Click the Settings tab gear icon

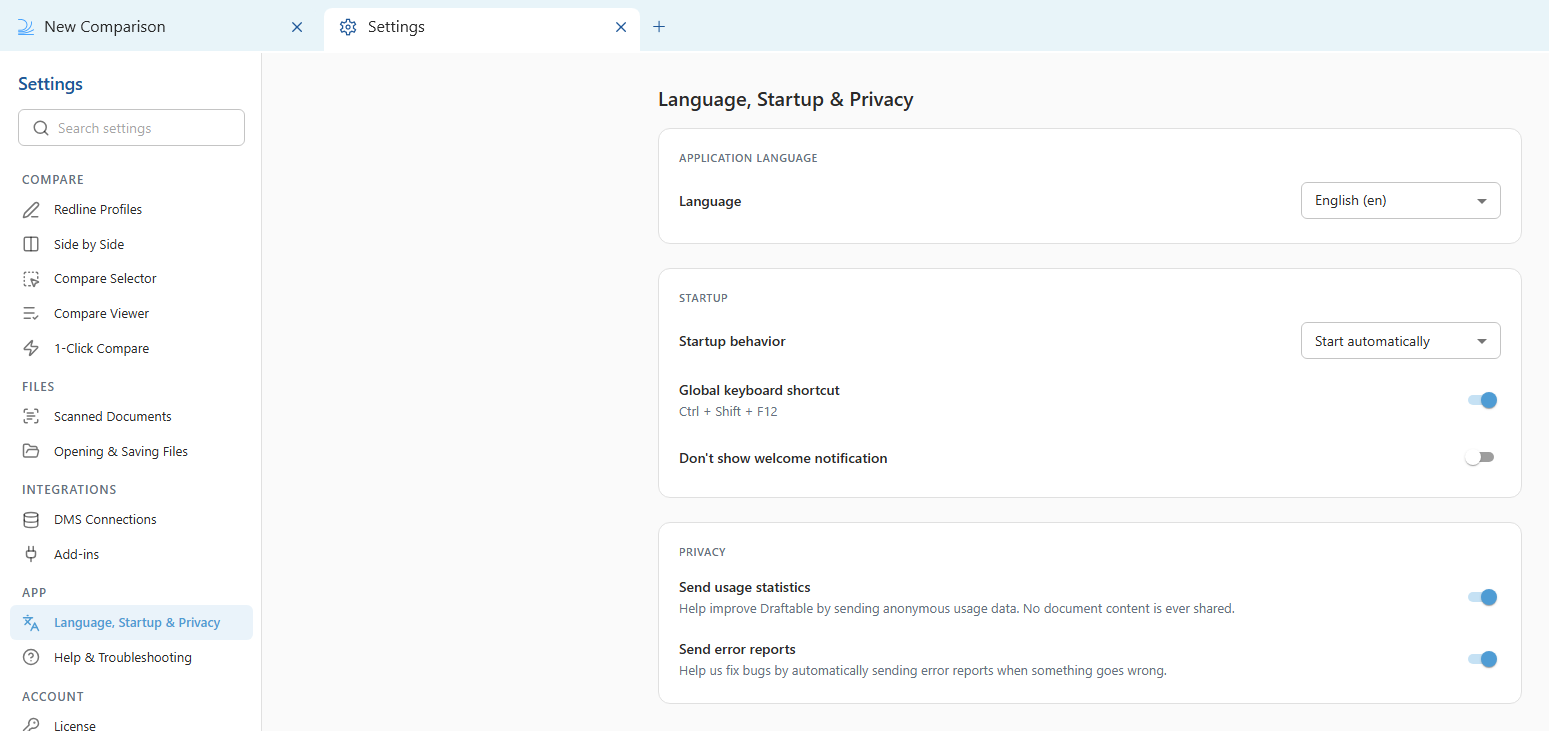coord(348,27)
